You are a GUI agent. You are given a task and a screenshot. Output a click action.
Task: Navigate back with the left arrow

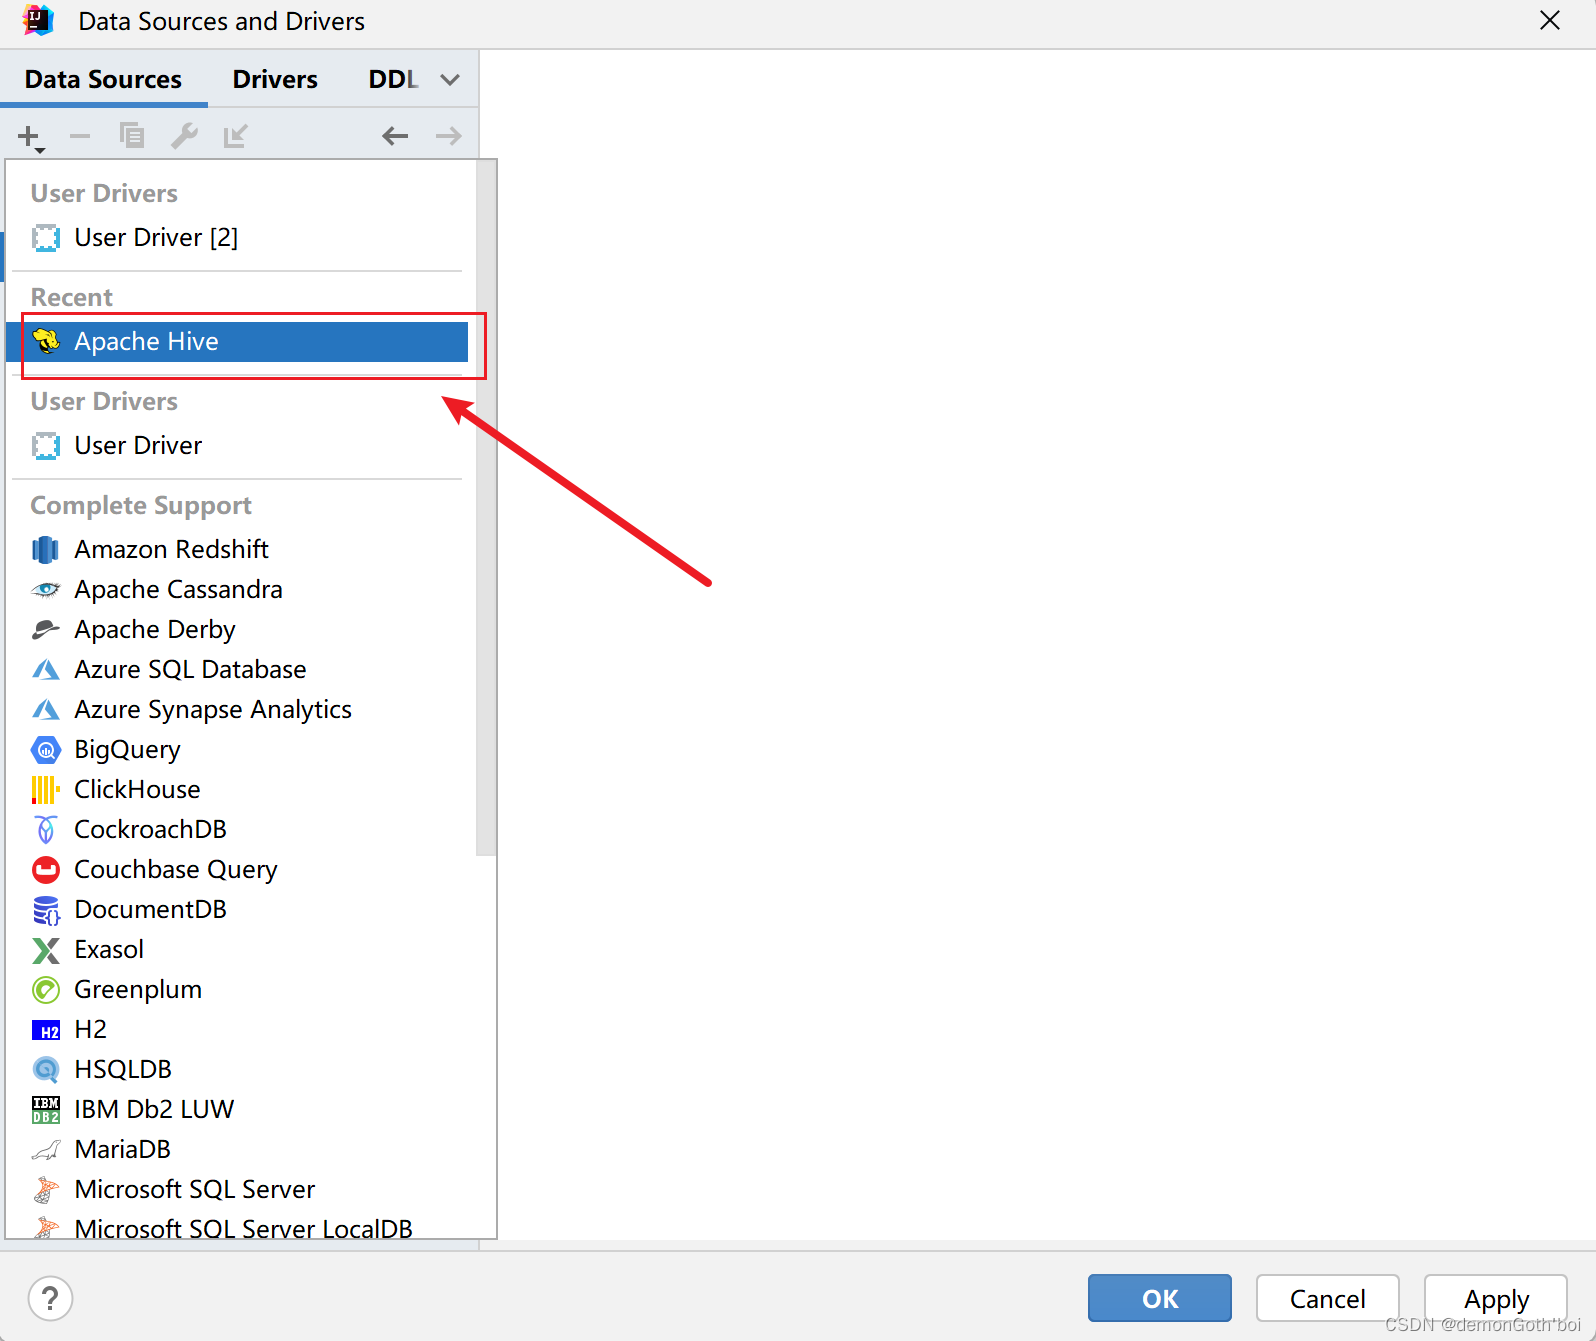point(395,135)
